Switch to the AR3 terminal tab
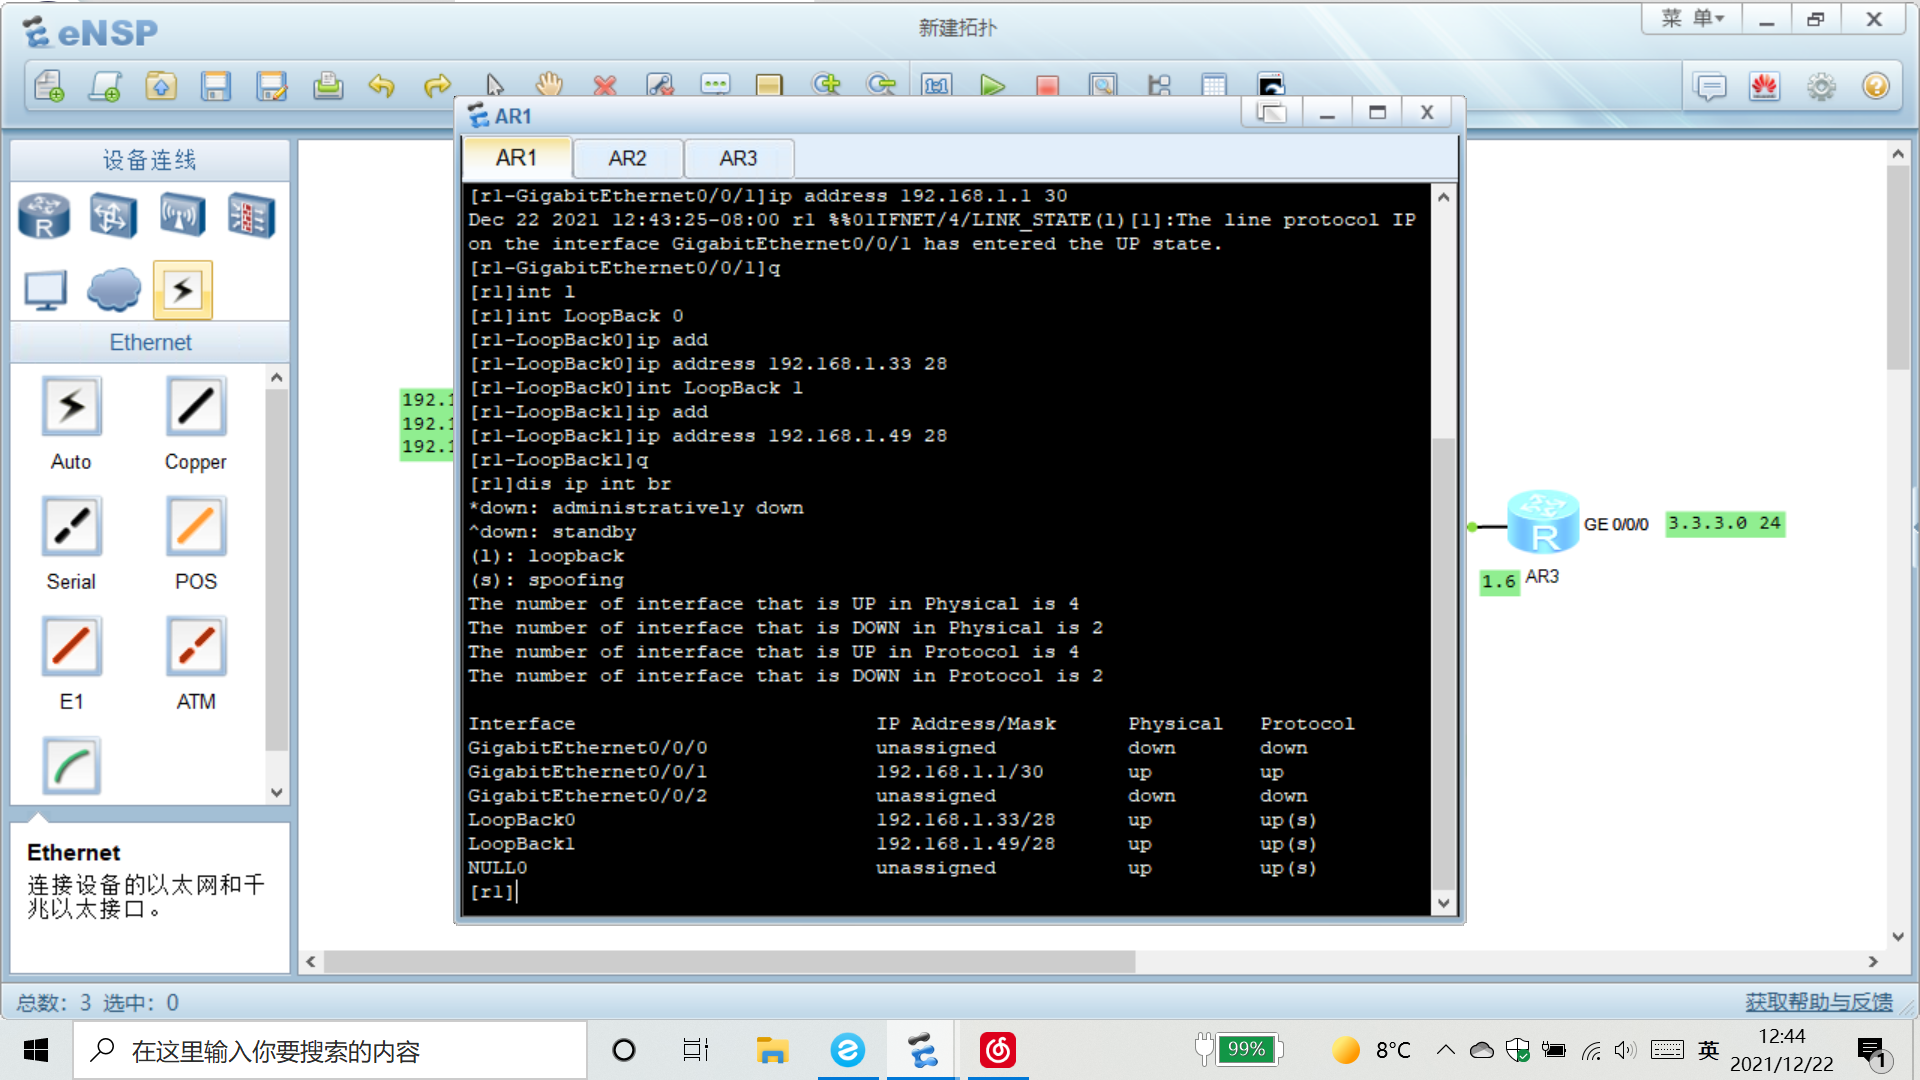1920x1080 pixels. tap(738, 158)
